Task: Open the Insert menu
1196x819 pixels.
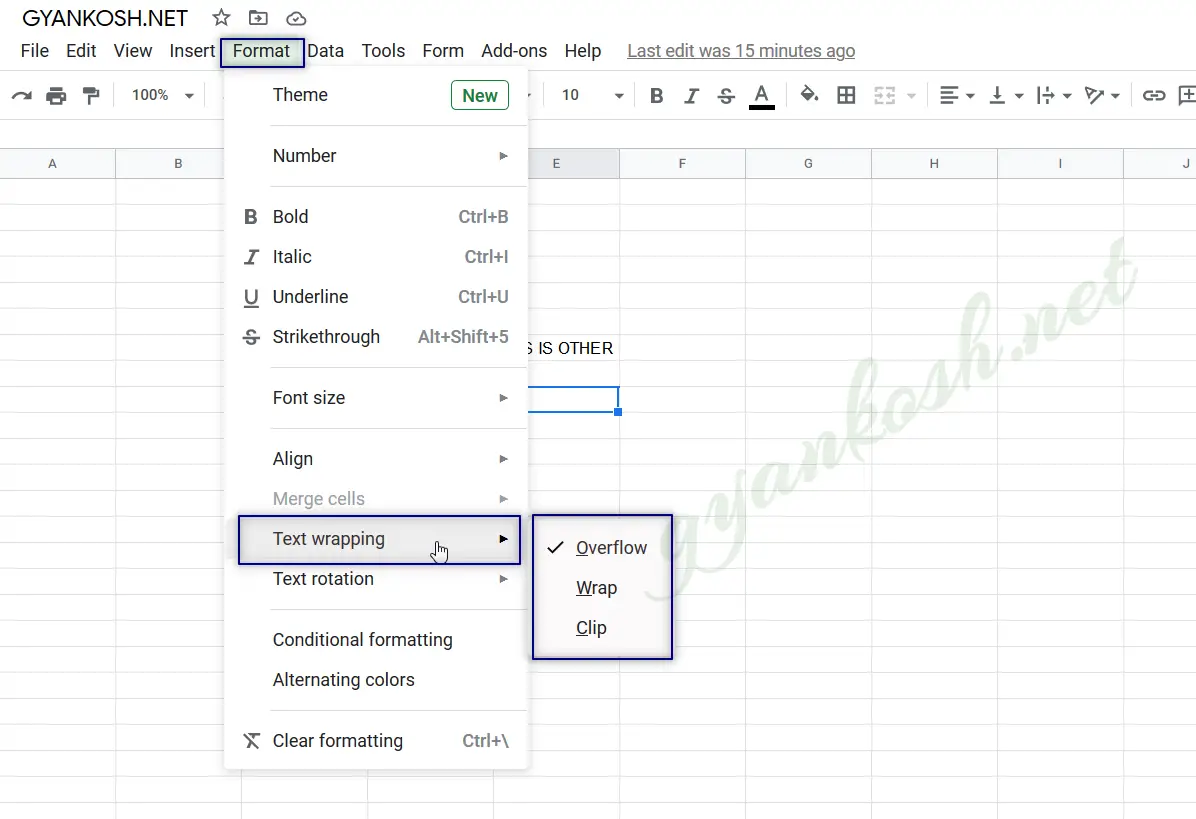Action: (192, 51)
